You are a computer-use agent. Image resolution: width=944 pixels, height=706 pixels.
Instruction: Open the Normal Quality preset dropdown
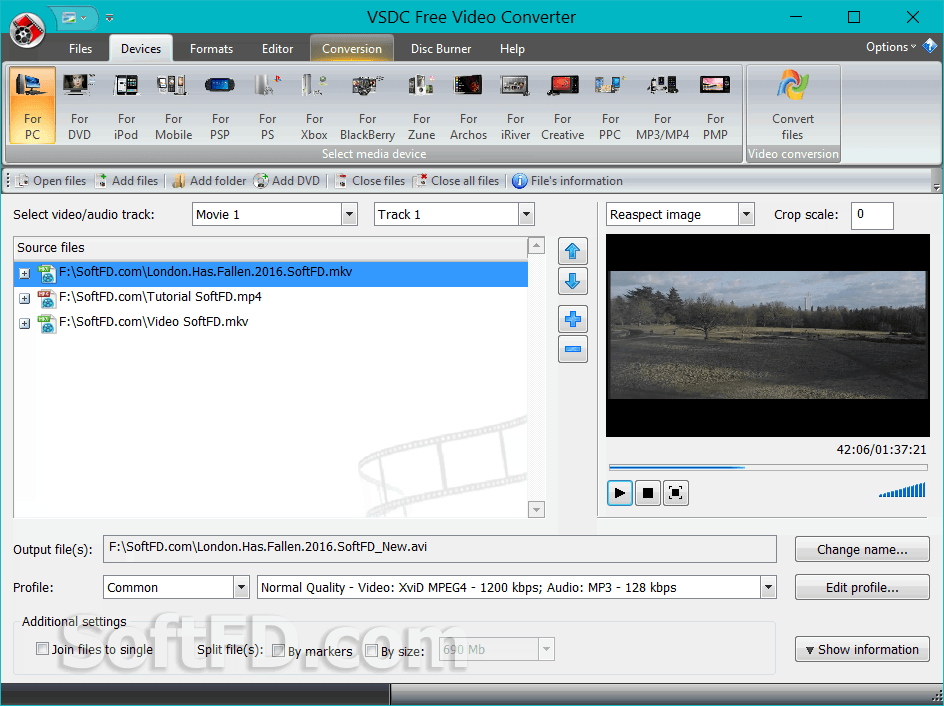[x=768, y=587]
